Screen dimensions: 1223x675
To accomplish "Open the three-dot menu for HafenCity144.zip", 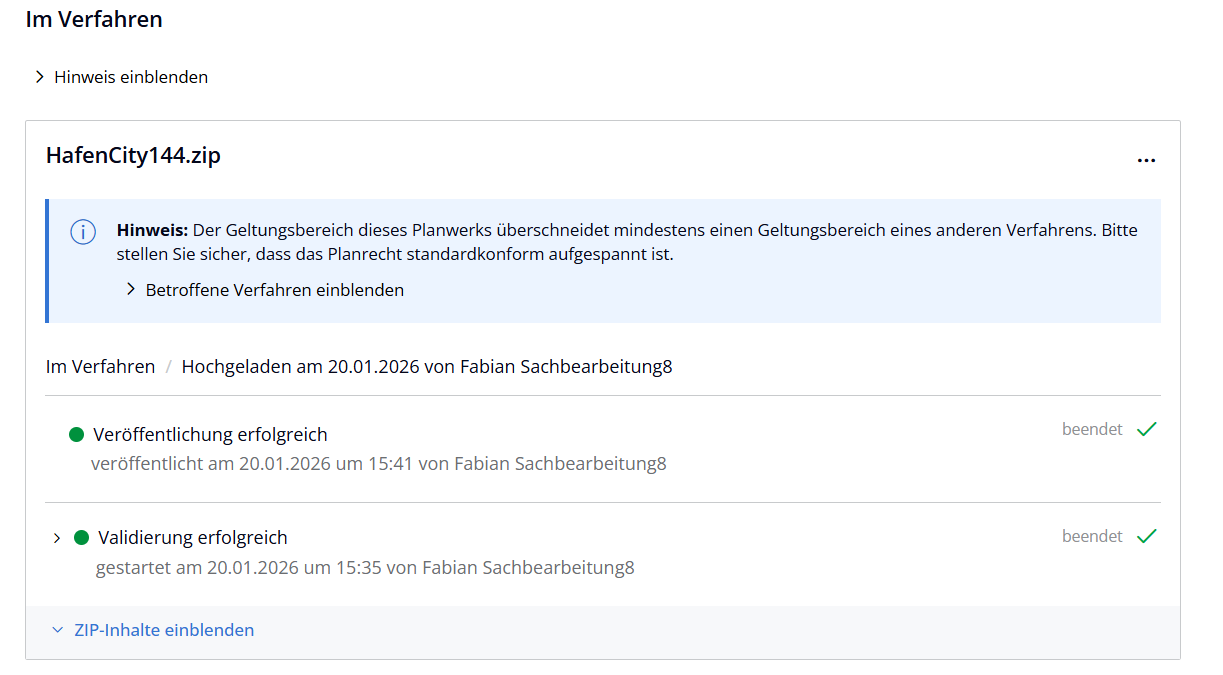I will coord(1146,160).
